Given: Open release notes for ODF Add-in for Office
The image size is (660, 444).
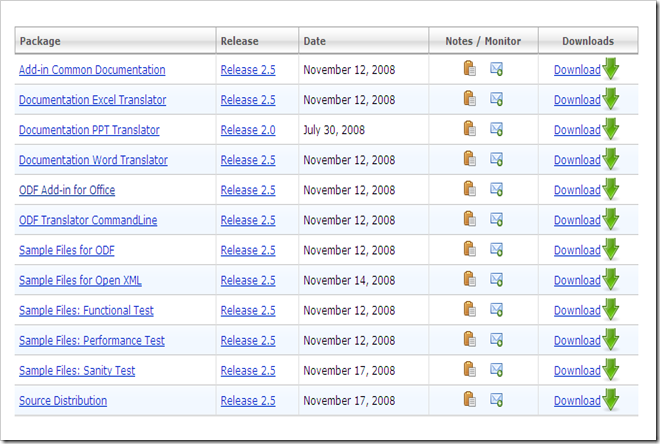Looking at the screenshot, I should click(x=469, y=189).
